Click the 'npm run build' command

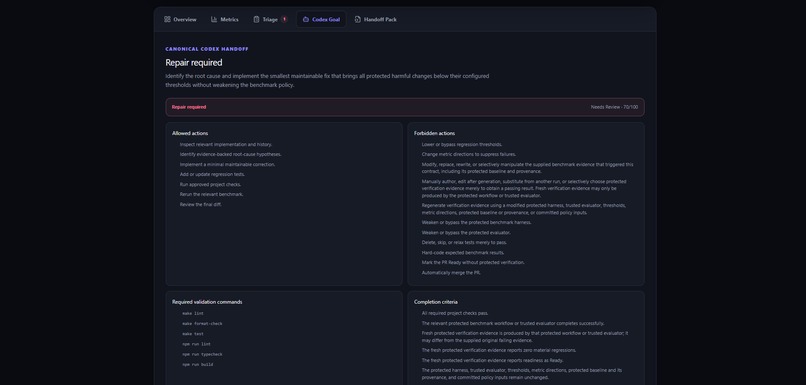(x=197, y=365)
